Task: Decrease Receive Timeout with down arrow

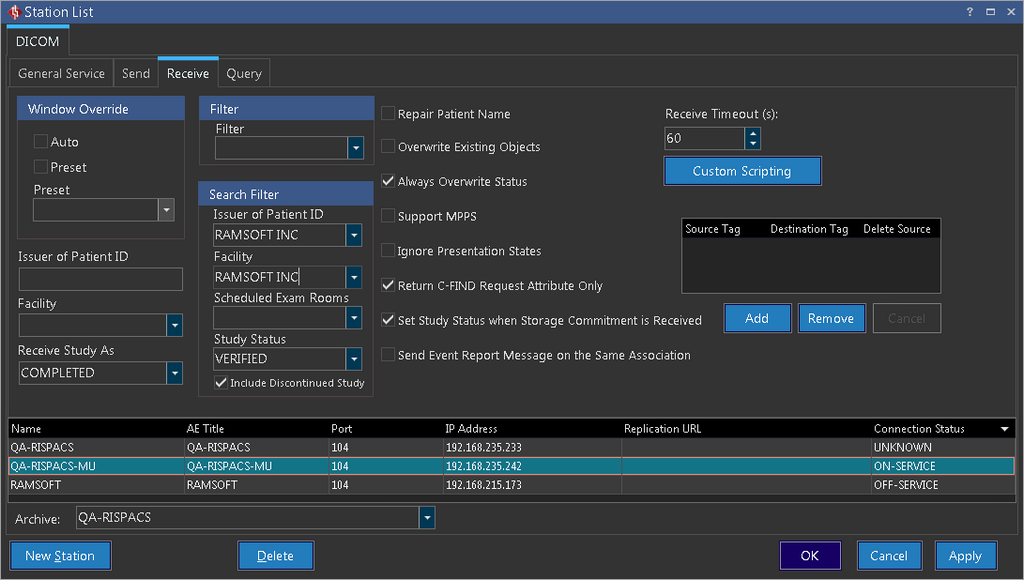Action: pyautogui.click(x=753, y=144)
